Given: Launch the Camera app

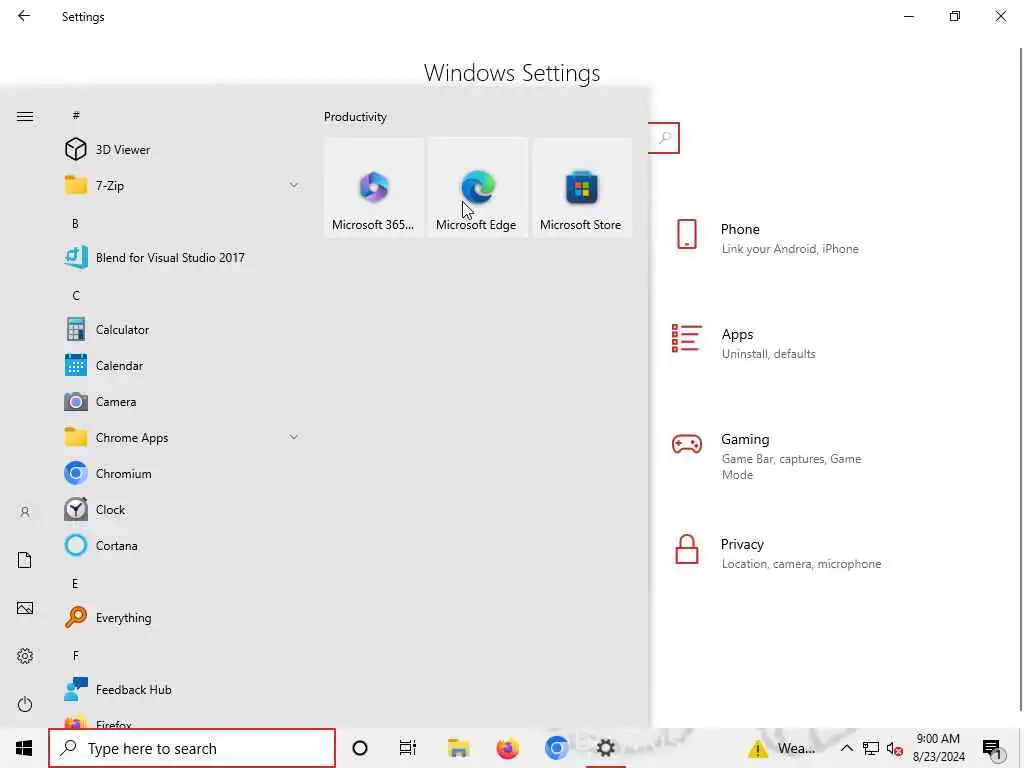Looking at the screenshot, I should coord(181,401).
